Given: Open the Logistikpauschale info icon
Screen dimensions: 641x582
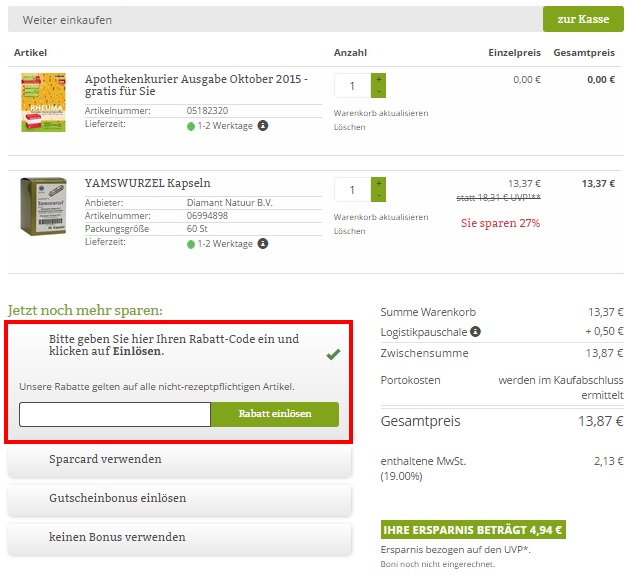Looking at the screenshot, I should pyautogui.click(x=475, y=331).
